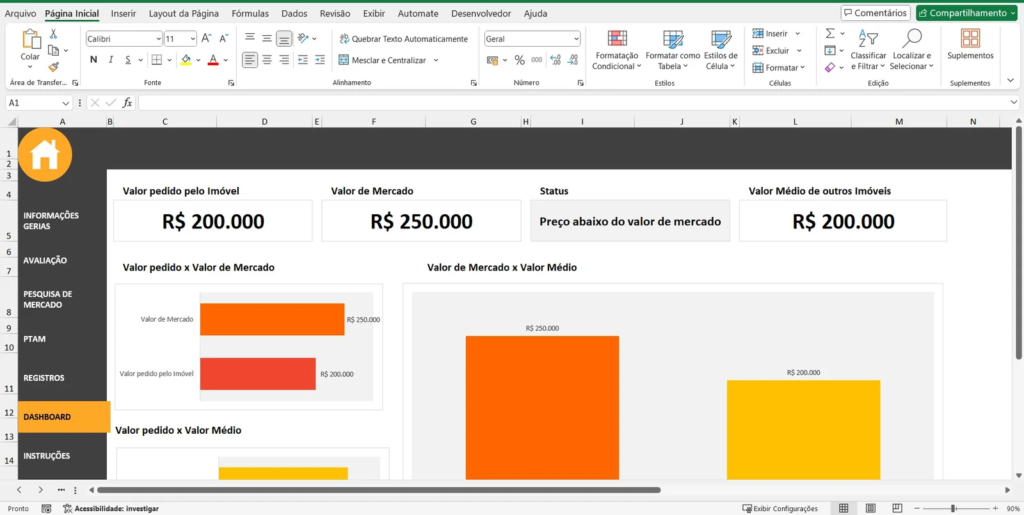Go to AVALIAÇÃO in the sidebar
The height and width of the screenshot is (515, 1024).
point(45,260)
